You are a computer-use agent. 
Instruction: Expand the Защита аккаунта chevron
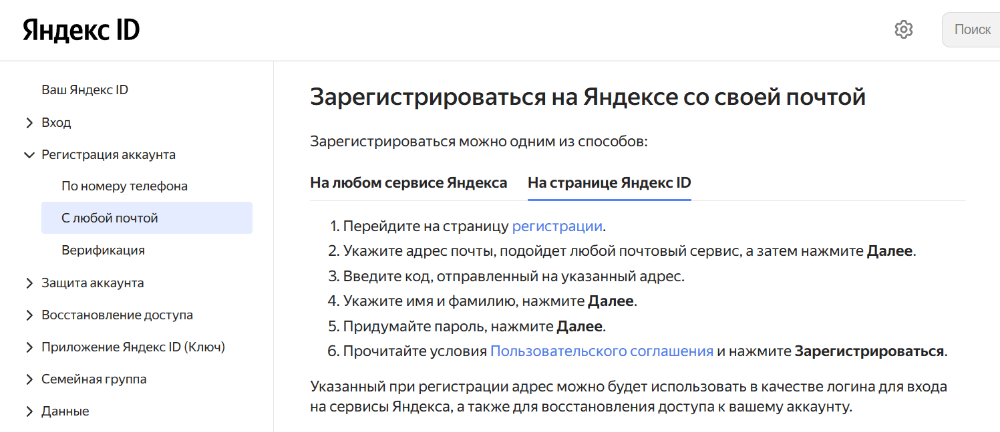[x=29, y=283]
